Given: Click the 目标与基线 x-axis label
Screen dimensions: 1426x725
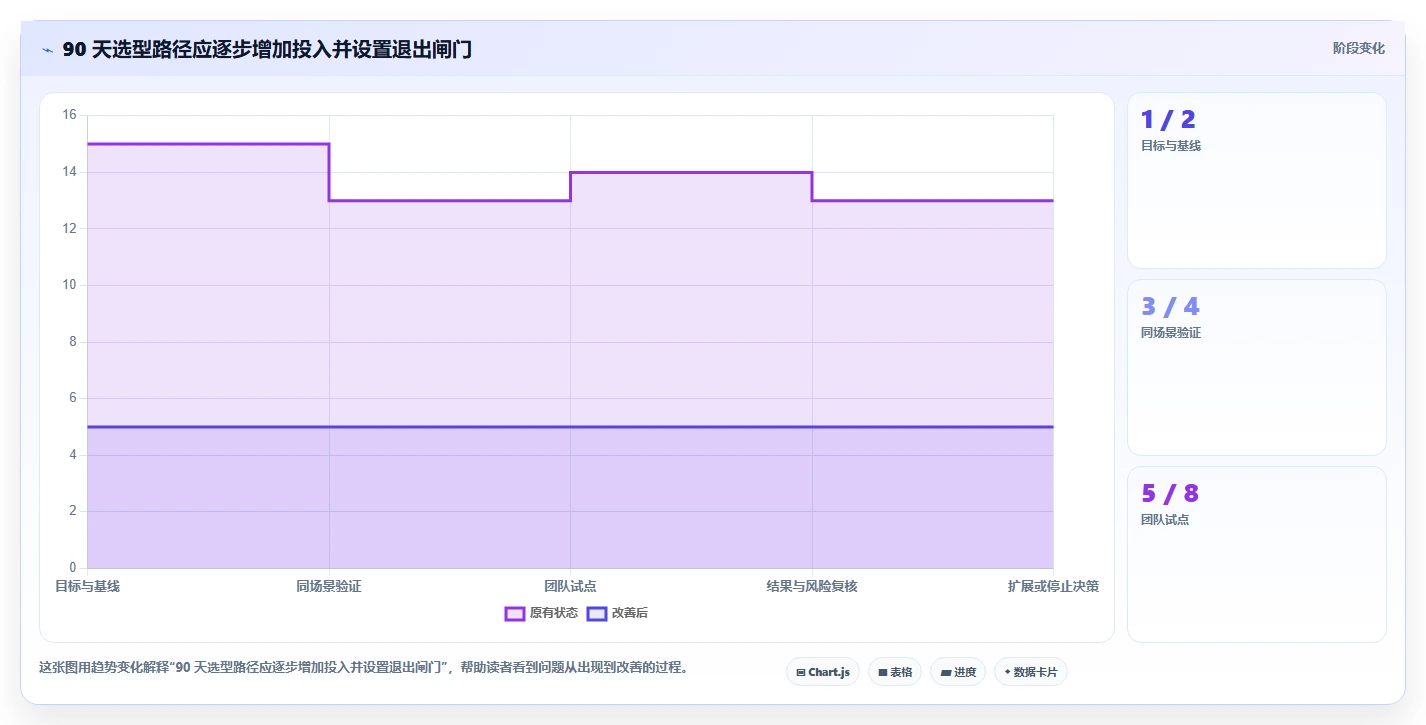Looking at the screenshot, I should 87,586.
